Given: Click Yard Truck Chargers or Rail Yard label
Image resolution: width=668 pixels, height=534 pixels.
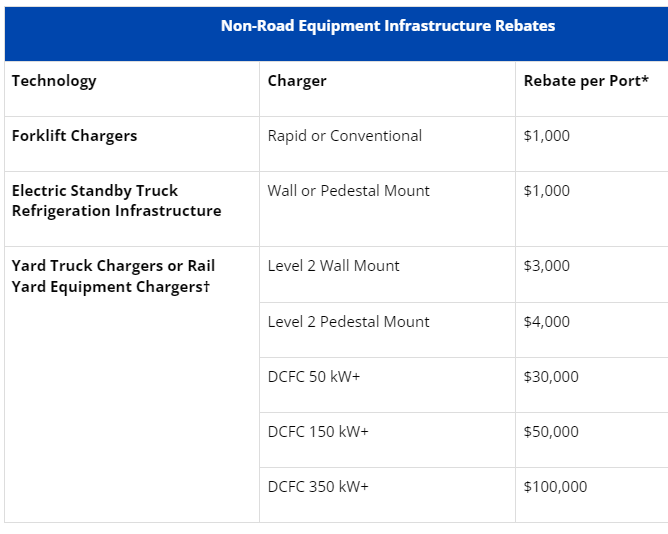Looking at the screenshot, I should [113, 276].
